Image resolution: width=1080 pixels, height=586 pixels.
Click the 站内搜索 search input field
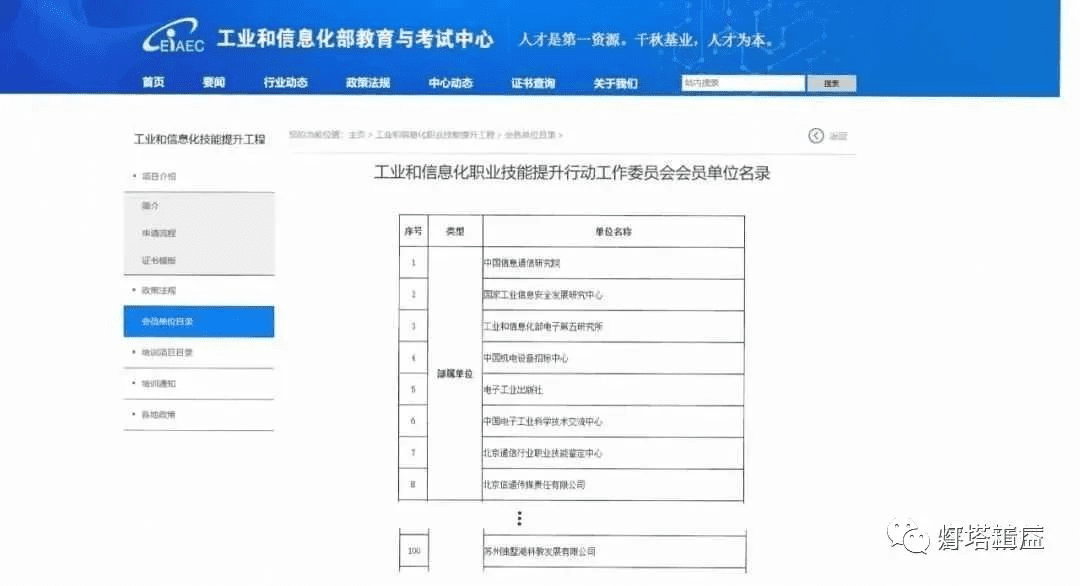742,84
